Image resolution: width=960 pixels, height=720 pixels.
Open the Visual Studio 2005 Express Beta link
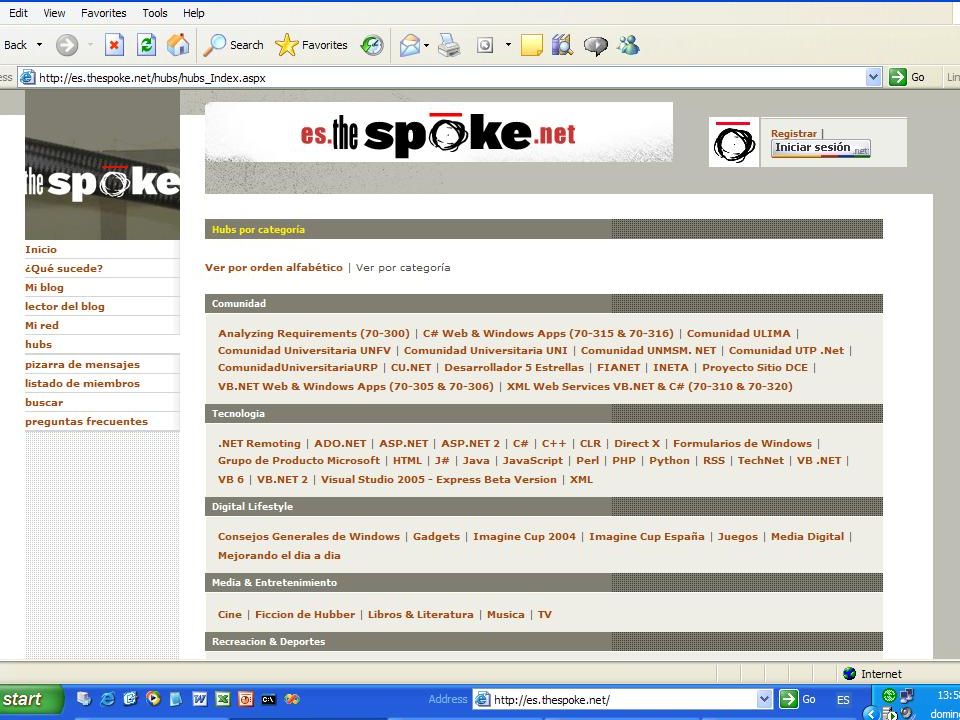point(438,479)
